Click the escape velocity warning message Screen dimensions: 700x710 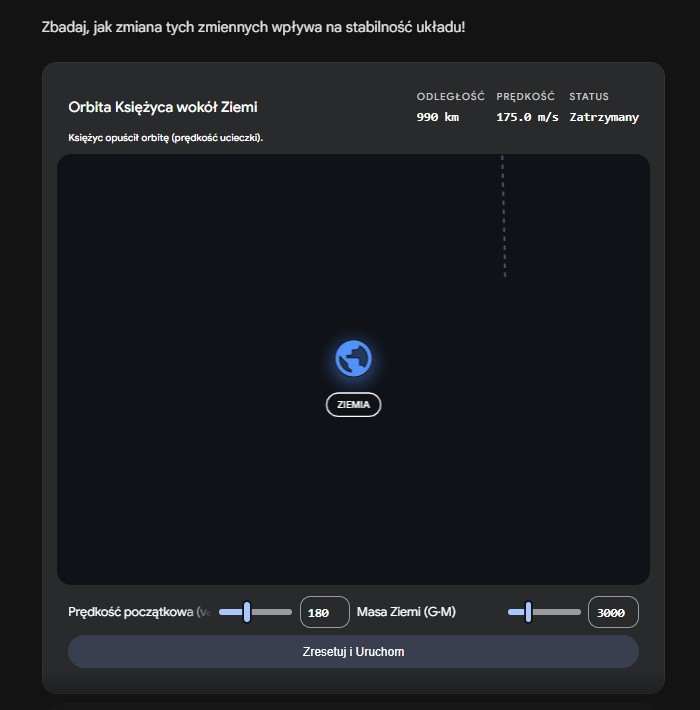[x=166, y=137]
